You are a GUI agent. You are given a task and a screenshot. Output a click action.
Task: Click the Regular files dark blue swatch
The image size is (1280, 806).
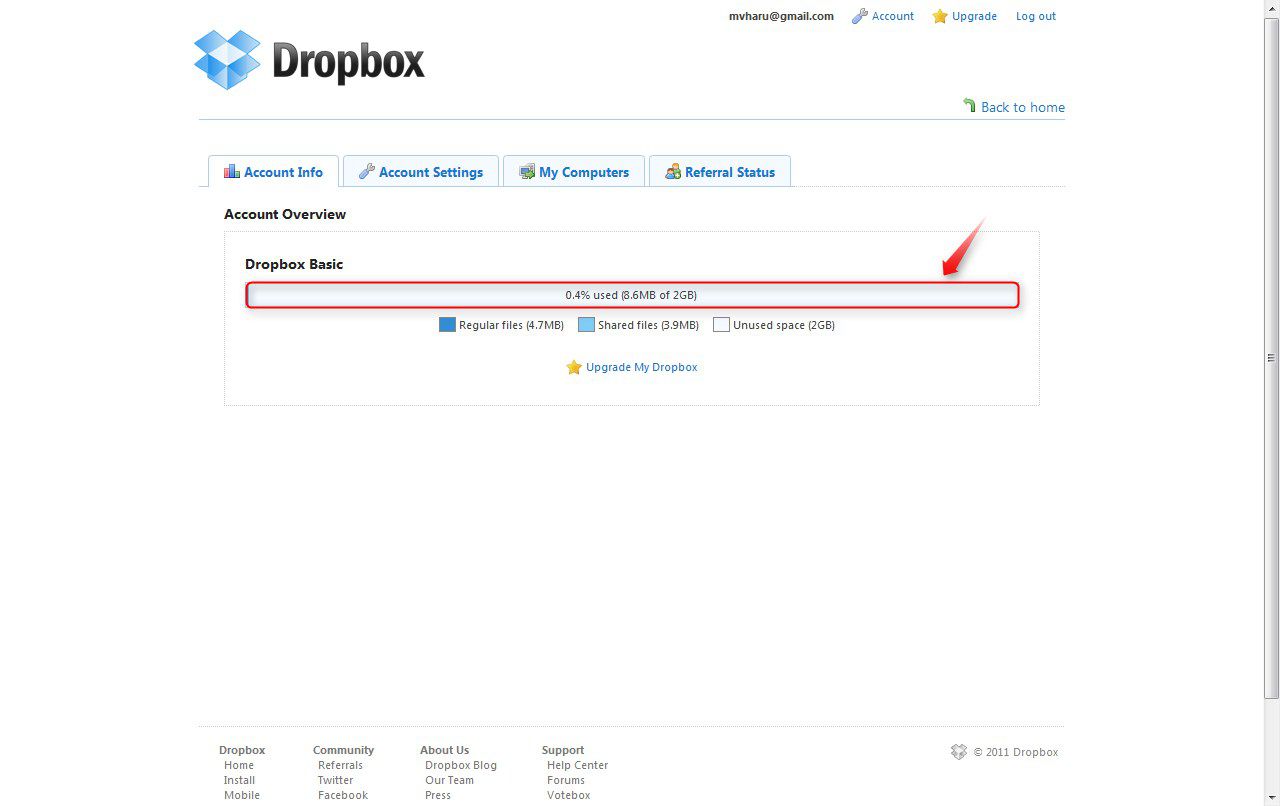(x=447, y=324)
